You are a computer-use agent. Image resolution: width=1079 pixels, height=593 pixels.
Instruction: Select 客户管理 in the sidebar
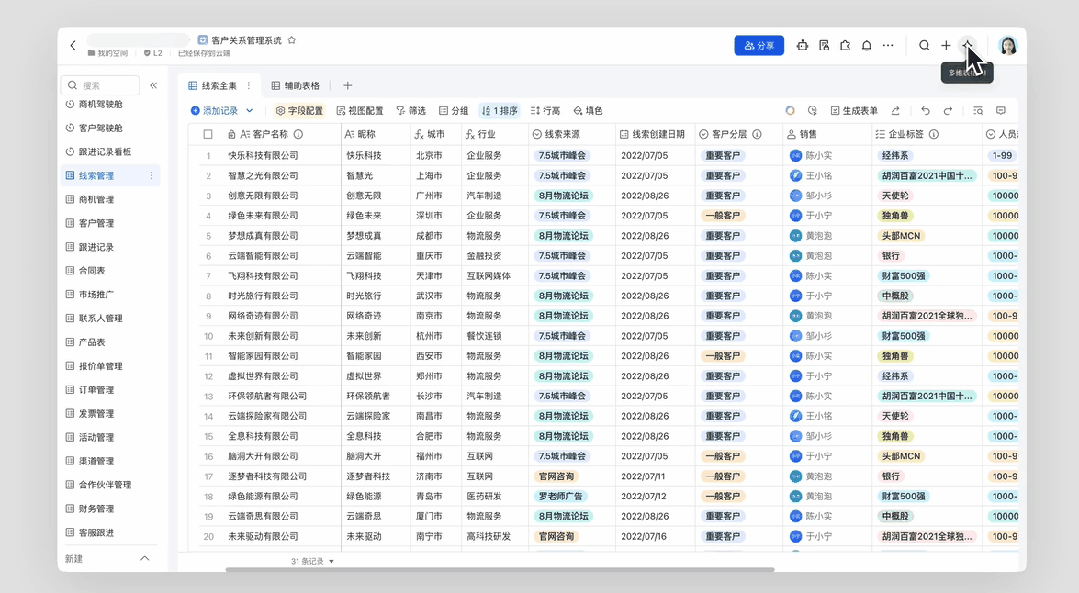point(96,223)
